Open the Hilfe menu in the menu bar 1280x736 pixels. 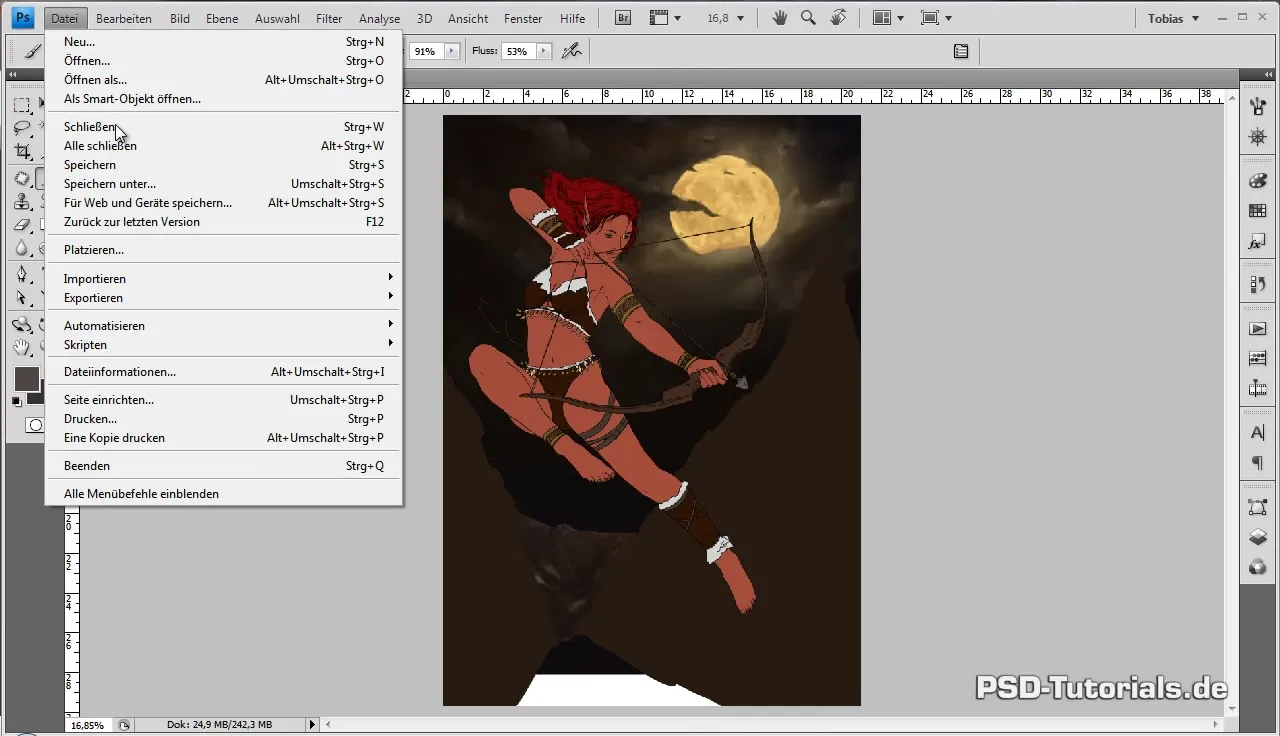coord(573,18)
